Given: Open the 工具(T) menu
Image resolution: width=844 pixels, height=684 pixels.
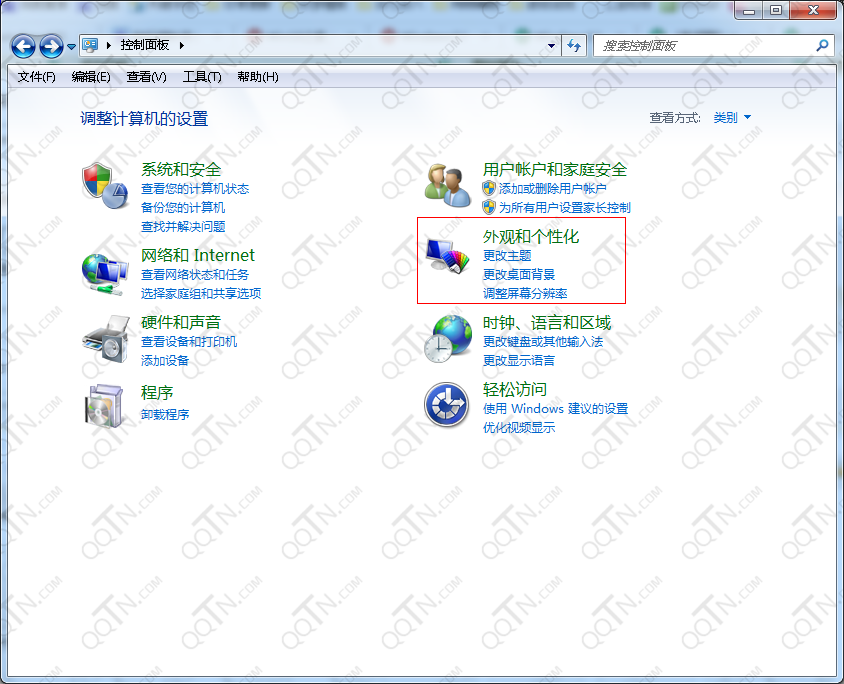Looking at the screenshot, I should (x=201, y=77).
